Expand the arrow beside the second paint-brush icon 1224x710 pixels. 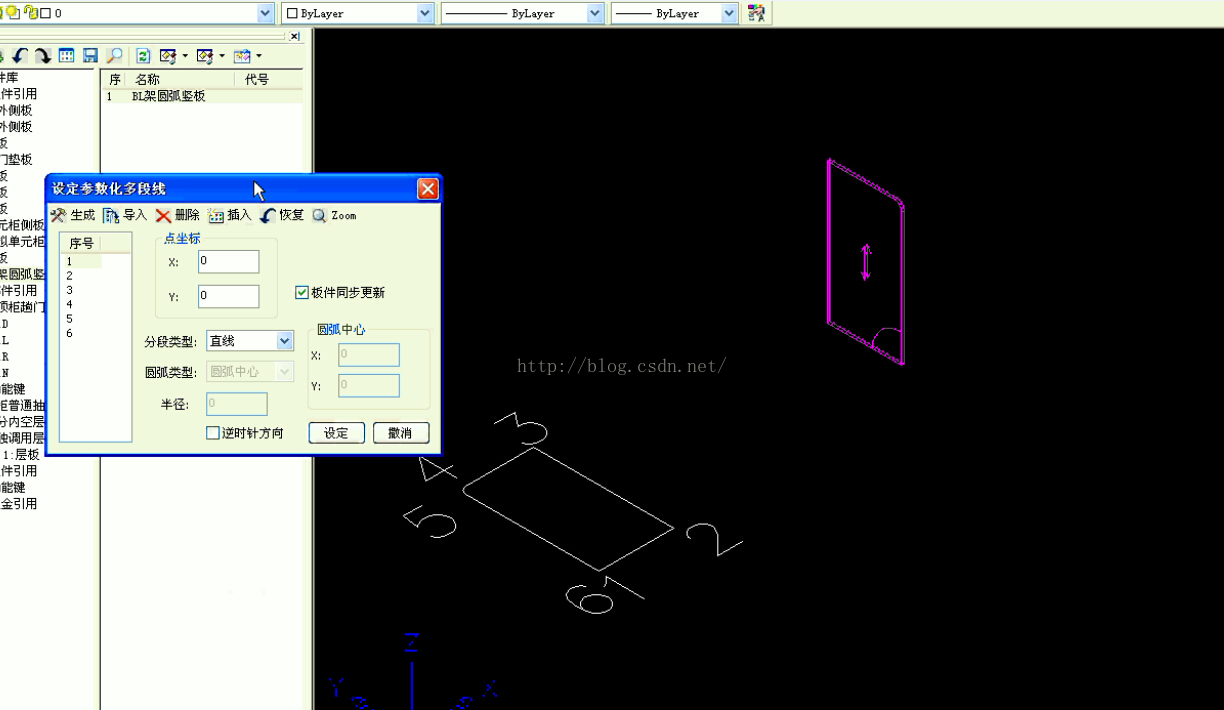(x=222, y=56)
